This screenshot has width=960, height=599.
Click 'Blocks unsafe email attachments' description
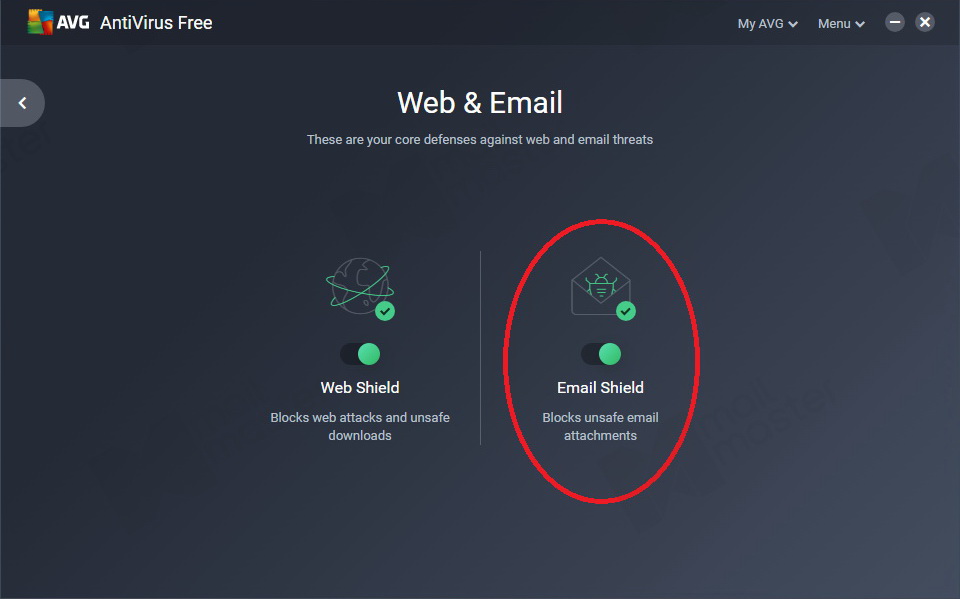601,426
